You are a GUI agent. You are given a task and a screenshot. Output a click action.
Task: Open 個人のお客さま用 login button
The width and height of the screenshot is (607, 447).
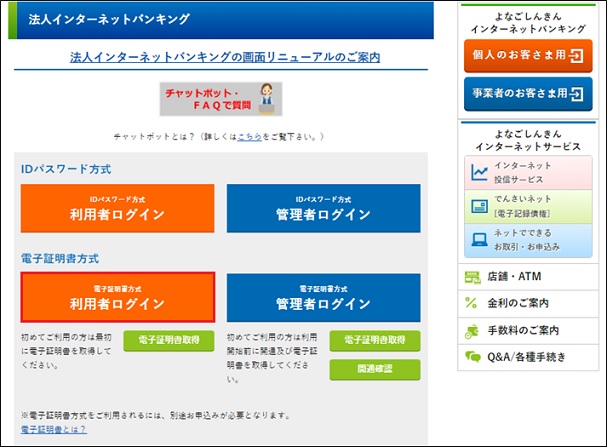(528, 55)
